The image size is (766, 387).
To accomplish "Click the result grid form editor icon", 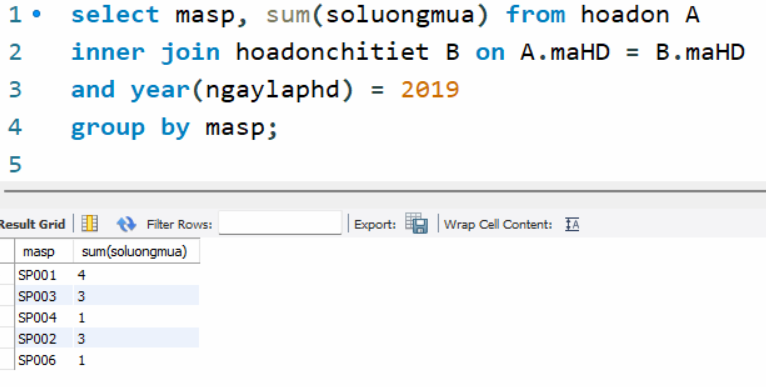I will tap(90, 224).
